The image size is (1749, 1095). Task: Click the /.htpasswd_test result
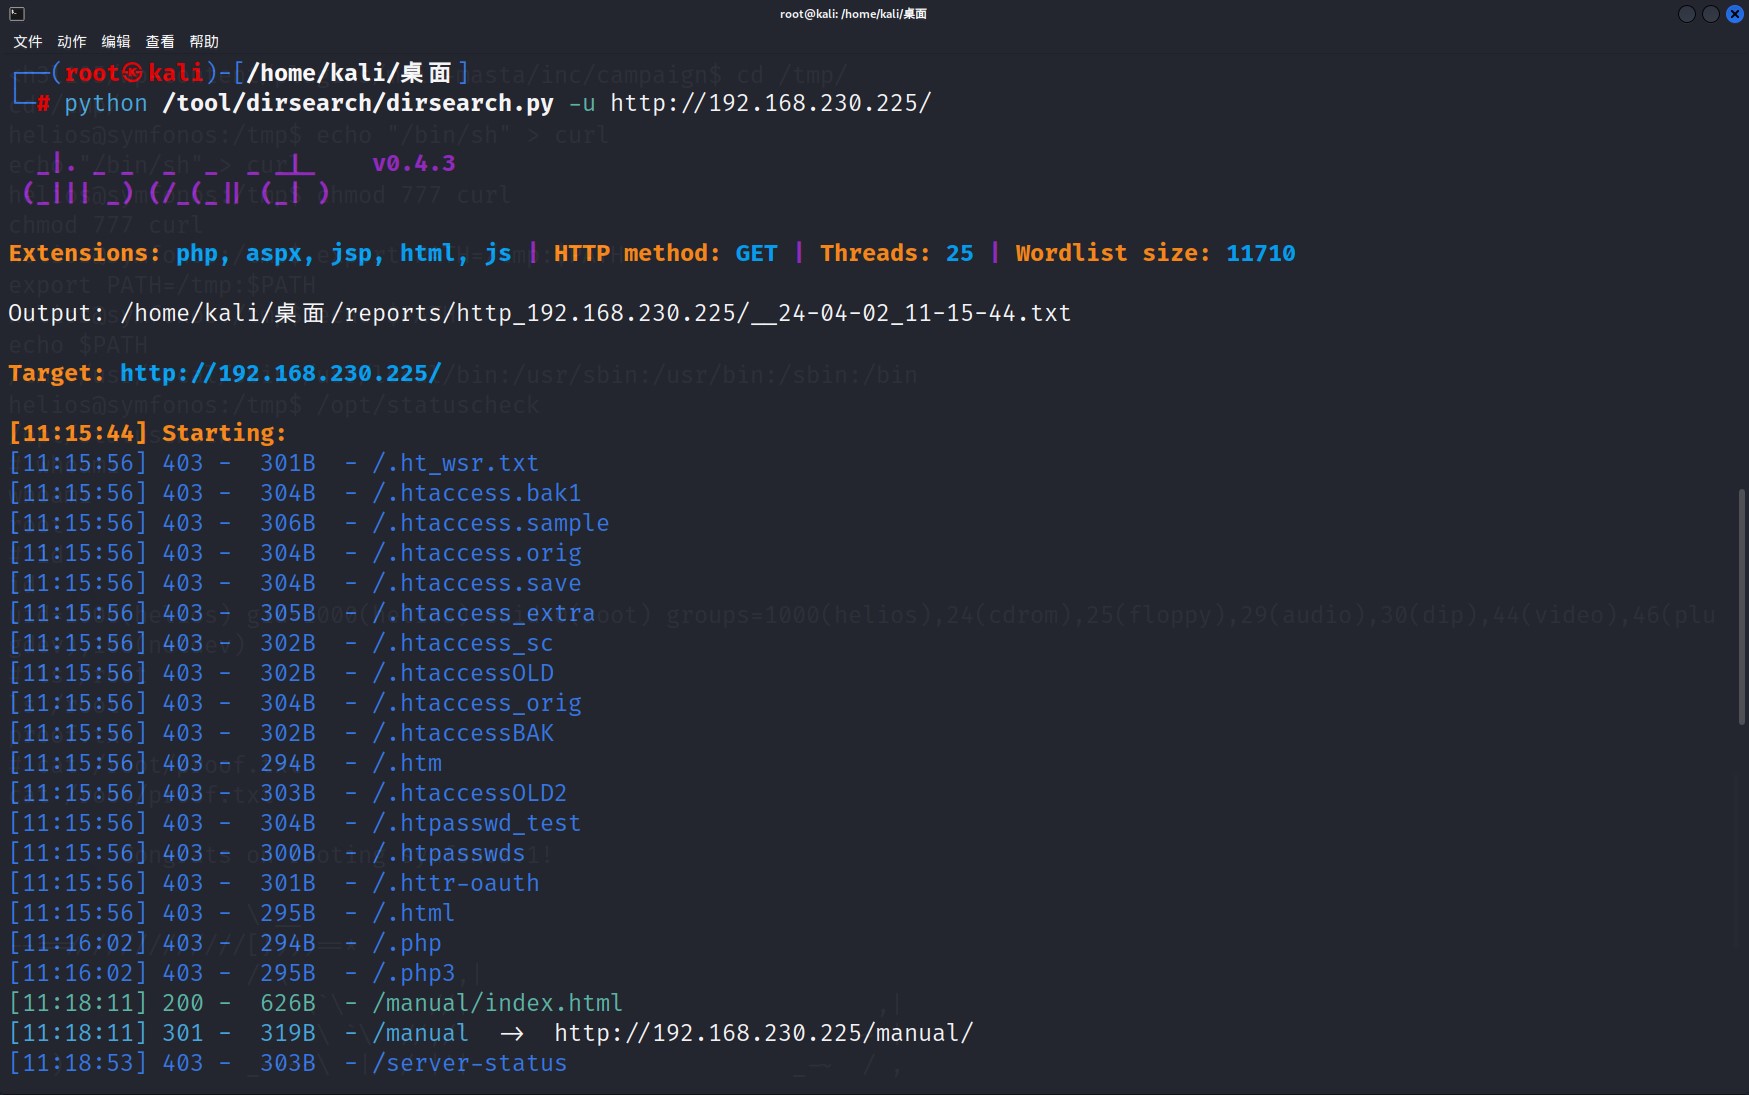pyautogui.click(x=476, y=823)
